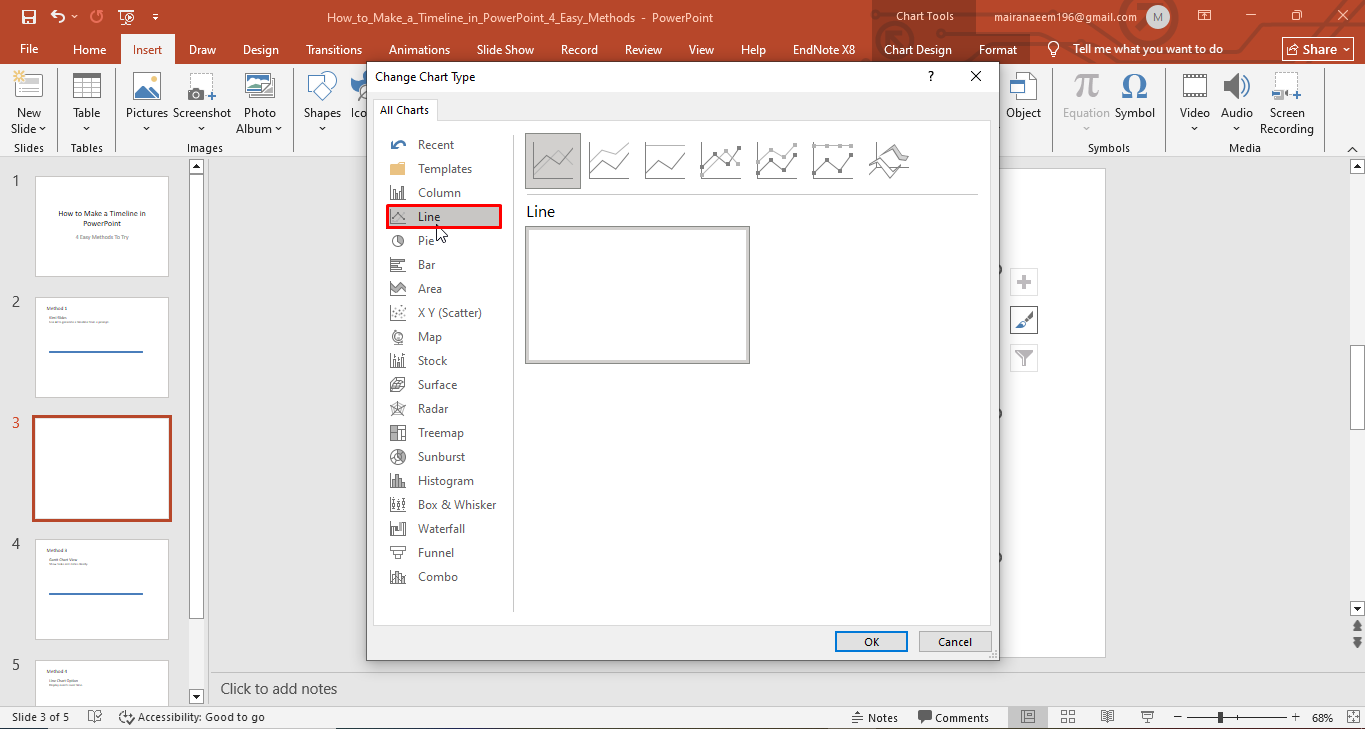Viewport: 1365px width, 729px height.
Task: Save the presentation from the quick access toolbar
Action: tap(28, 17)
